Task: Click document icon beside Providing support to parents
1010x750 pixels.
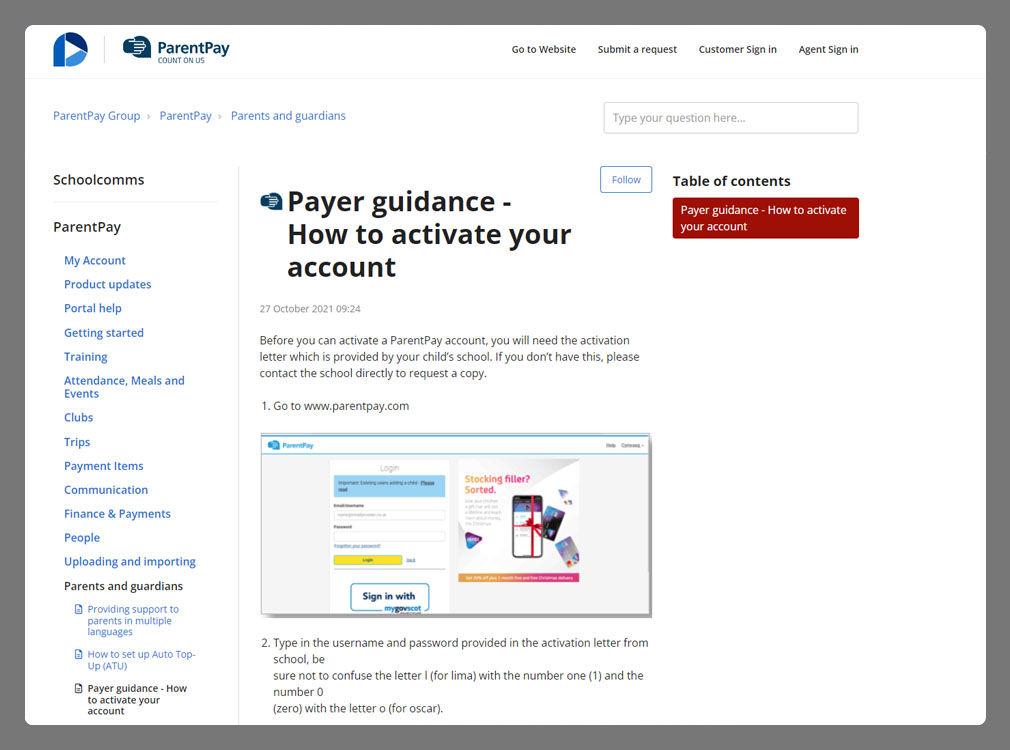Action: [x=79, y=609]
